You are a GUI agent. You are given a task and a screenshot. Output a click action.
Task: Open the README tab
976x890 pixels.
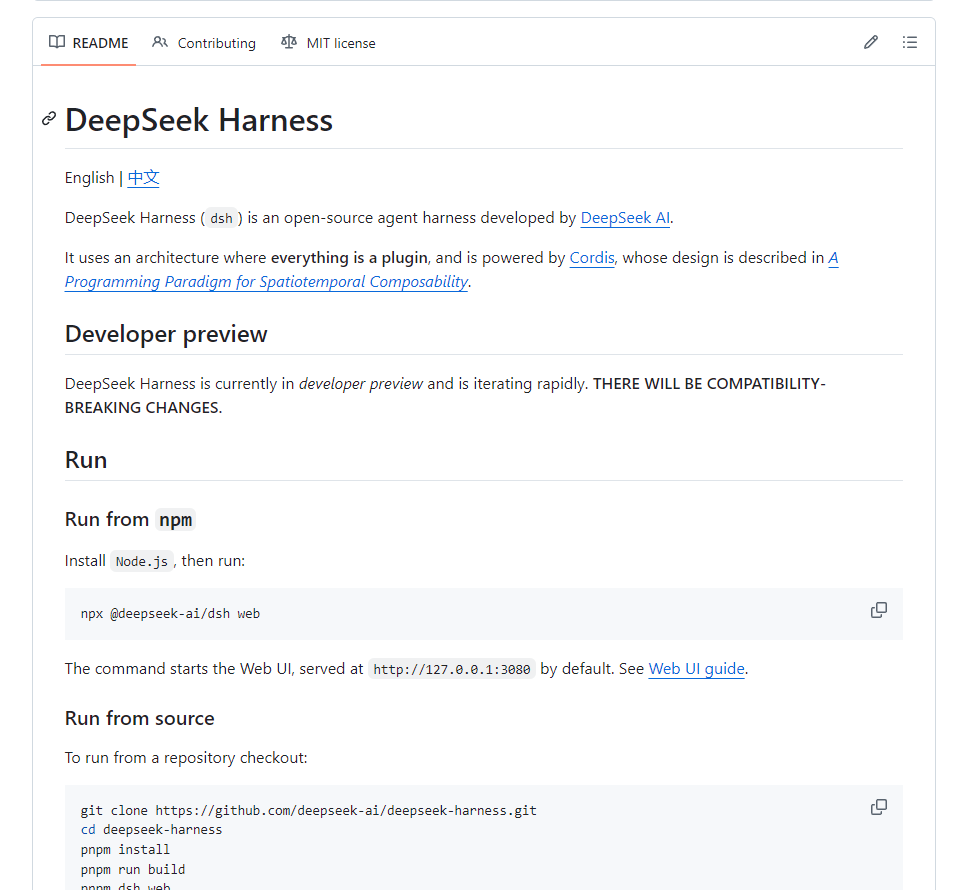pos(88,43)
